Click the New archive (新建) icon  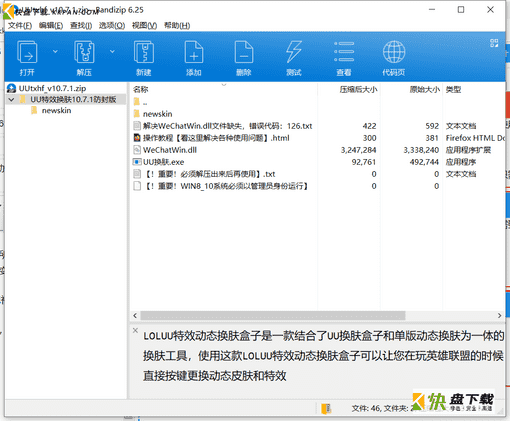coord(144,52)
